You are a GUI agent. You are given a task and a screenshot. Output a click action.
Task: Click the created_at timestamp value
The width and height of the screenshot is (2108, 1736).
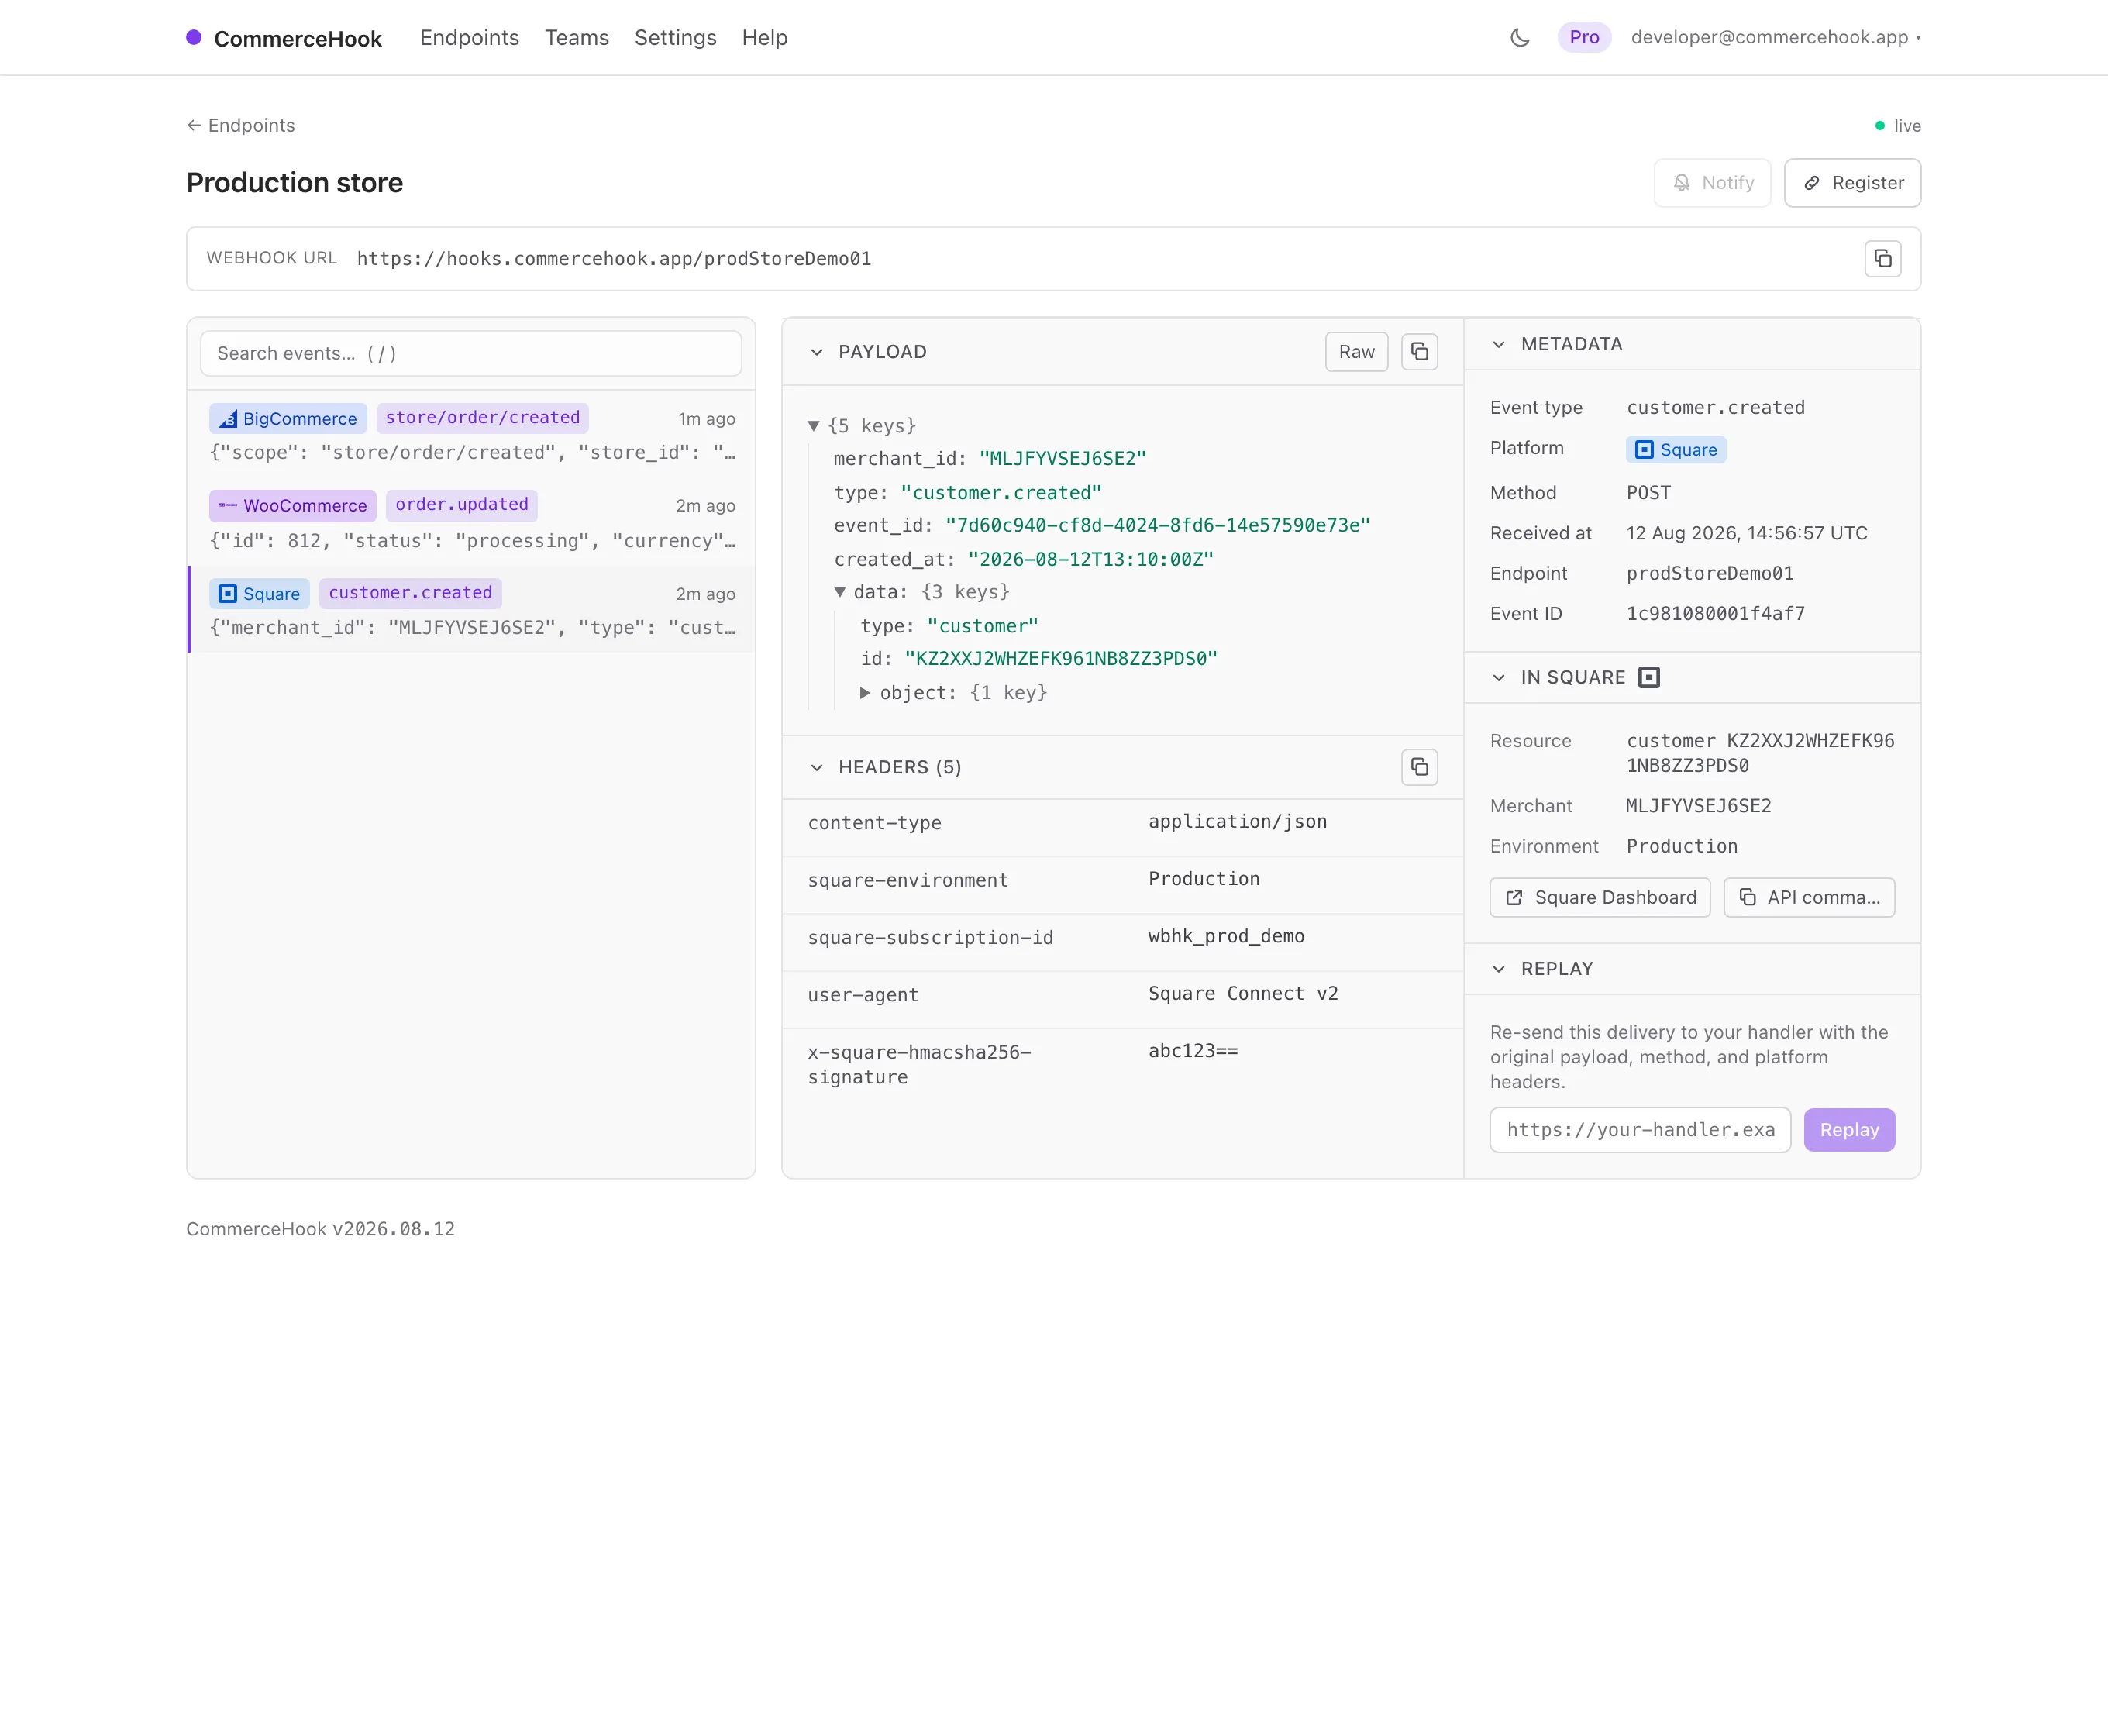[x=1090, y=560]
